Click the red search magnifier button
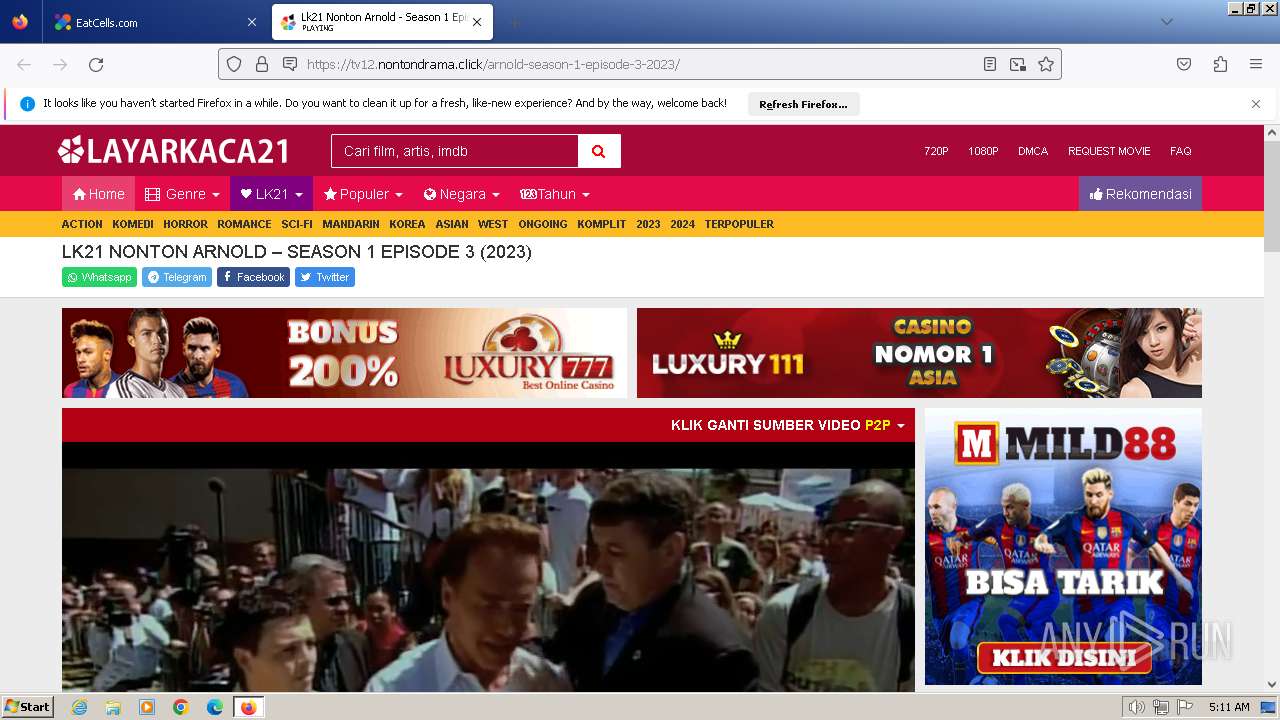The height and width of the screenshot is (720, 1280). coord(599,151)
